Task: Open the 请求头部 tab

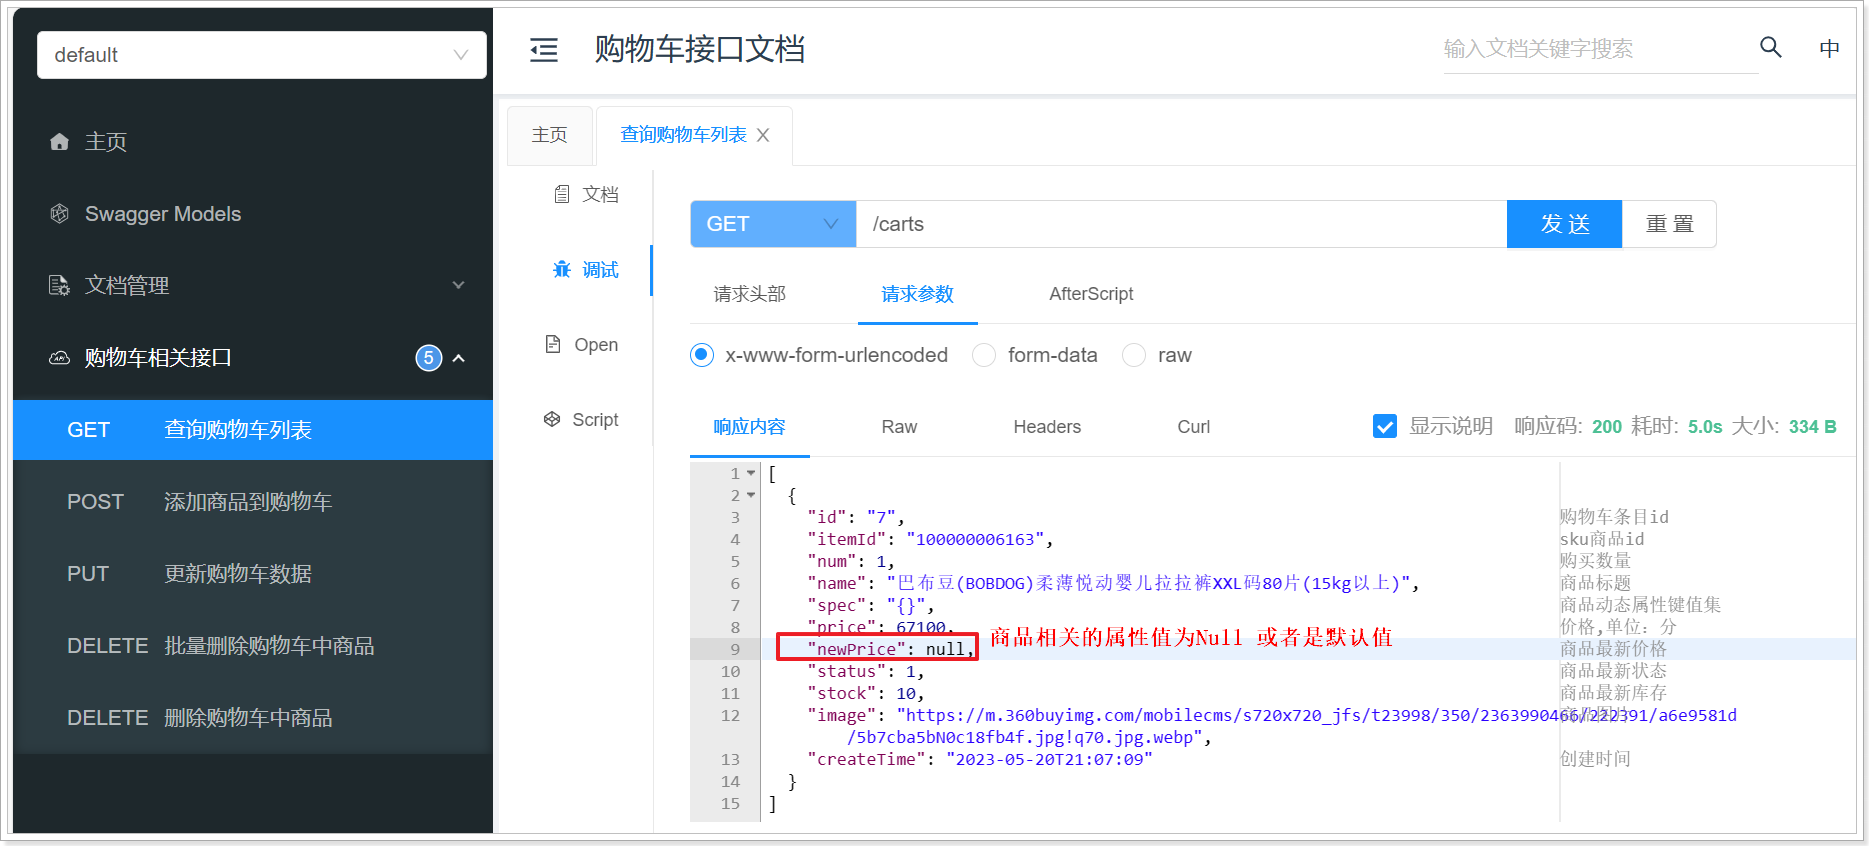Action: [x=750, y=294]
